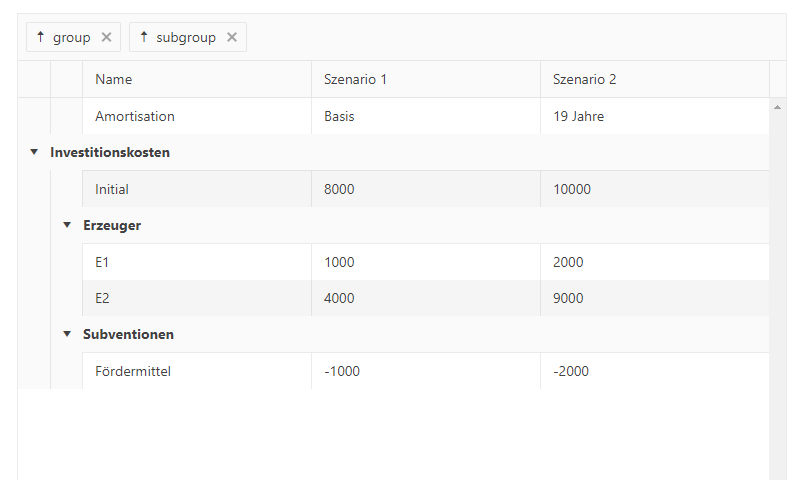This screenshot has height=480, width=798.
Task: Click the Fördermittel Szenario 2 value -2000
Action: pyautogui.click(x=571, y=371)
